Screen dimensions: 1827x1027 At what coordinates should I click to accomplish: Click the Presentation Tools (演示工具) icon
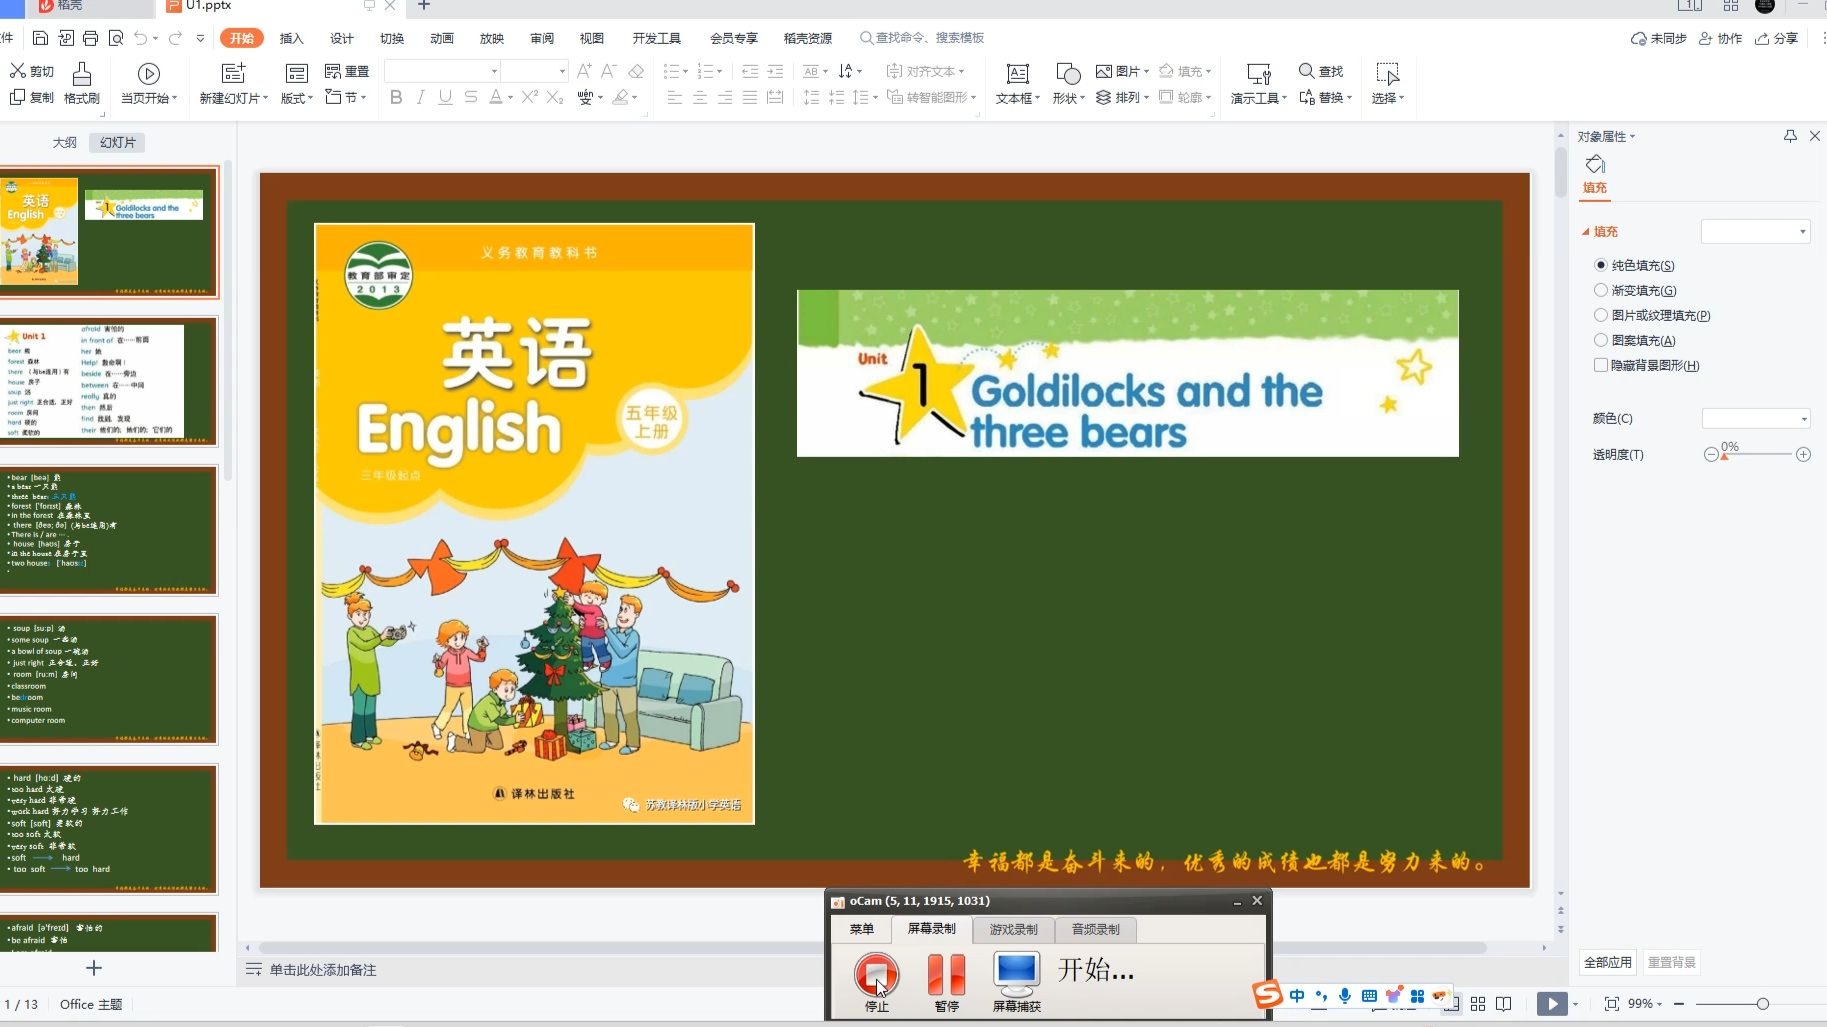(x=1259, y=73)
